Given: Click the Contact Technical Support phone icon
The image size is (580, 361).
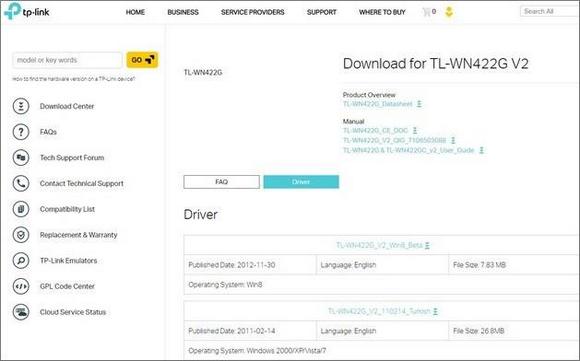Looking at the screenshot, I should tap(21, 183).
